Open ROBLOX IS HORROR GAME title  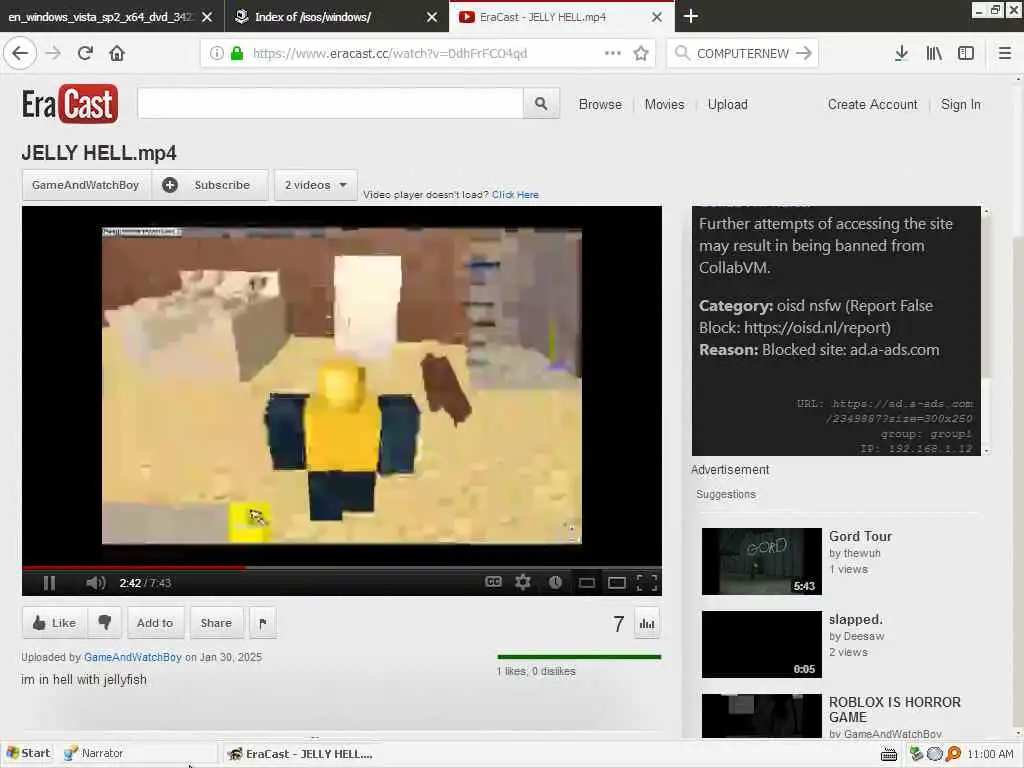(895, 710)
